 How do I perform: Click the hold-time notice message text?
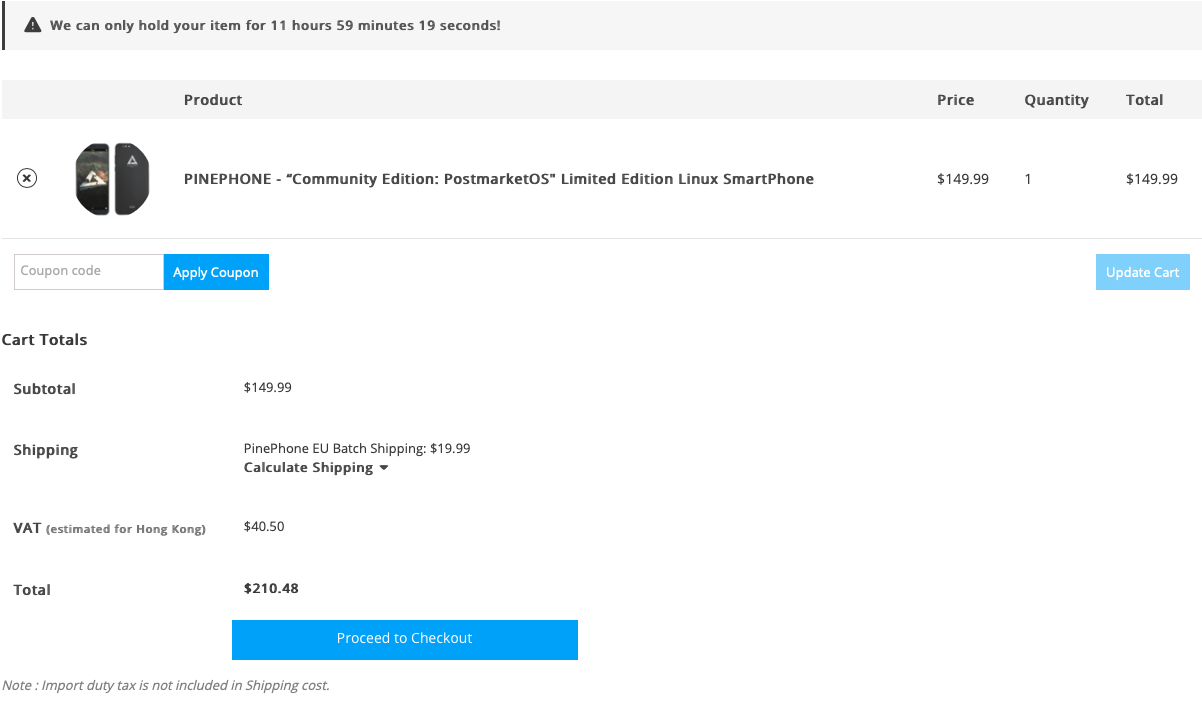(x=275, y=25)
